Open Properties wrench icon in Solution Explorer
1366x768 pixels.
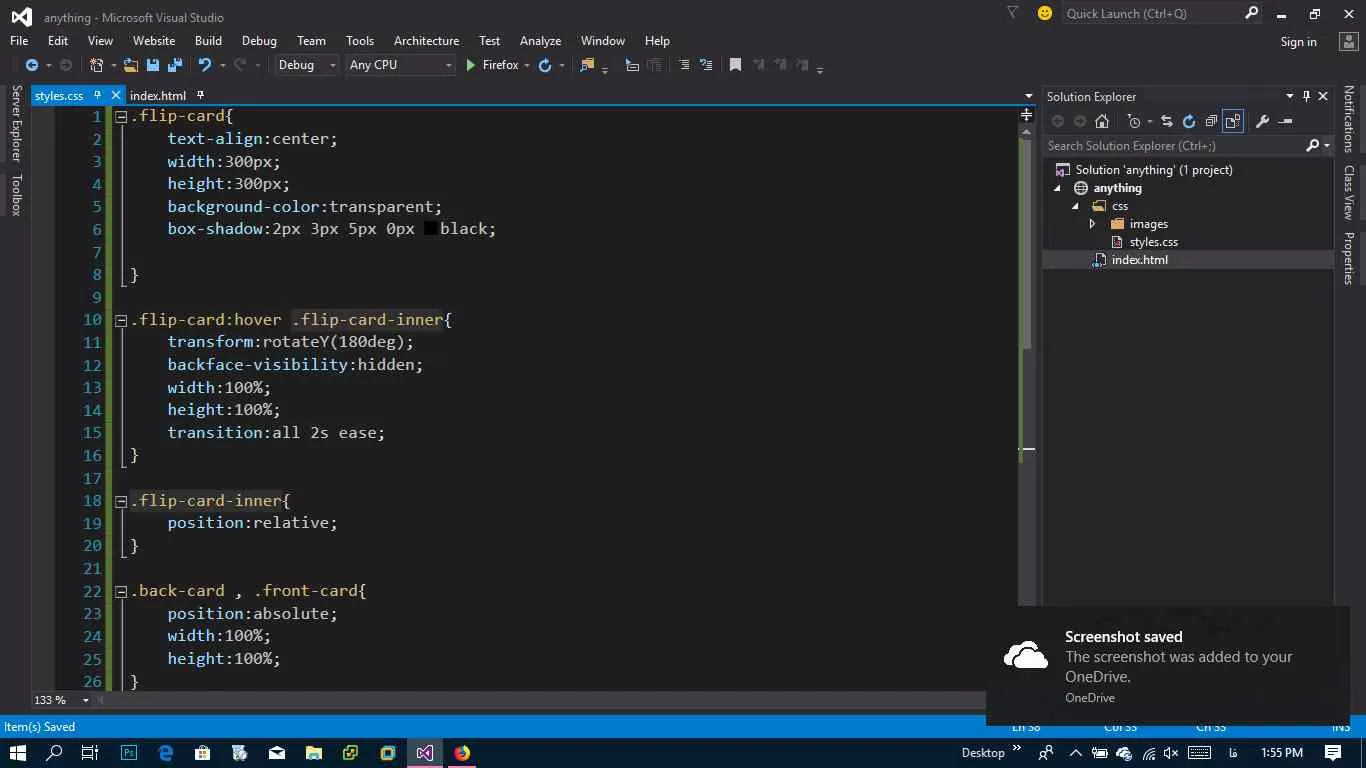(x=1262, y=121)
